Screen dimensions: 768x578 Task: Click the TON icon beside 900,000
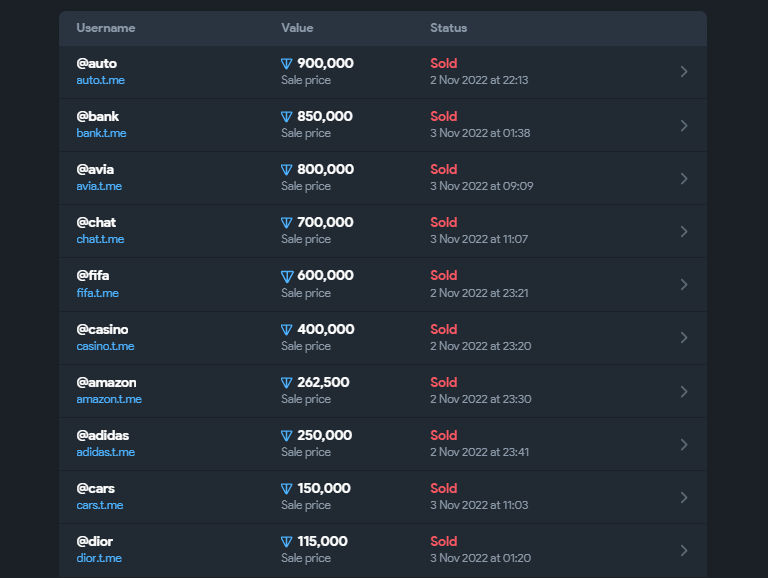tap(287, 64)
